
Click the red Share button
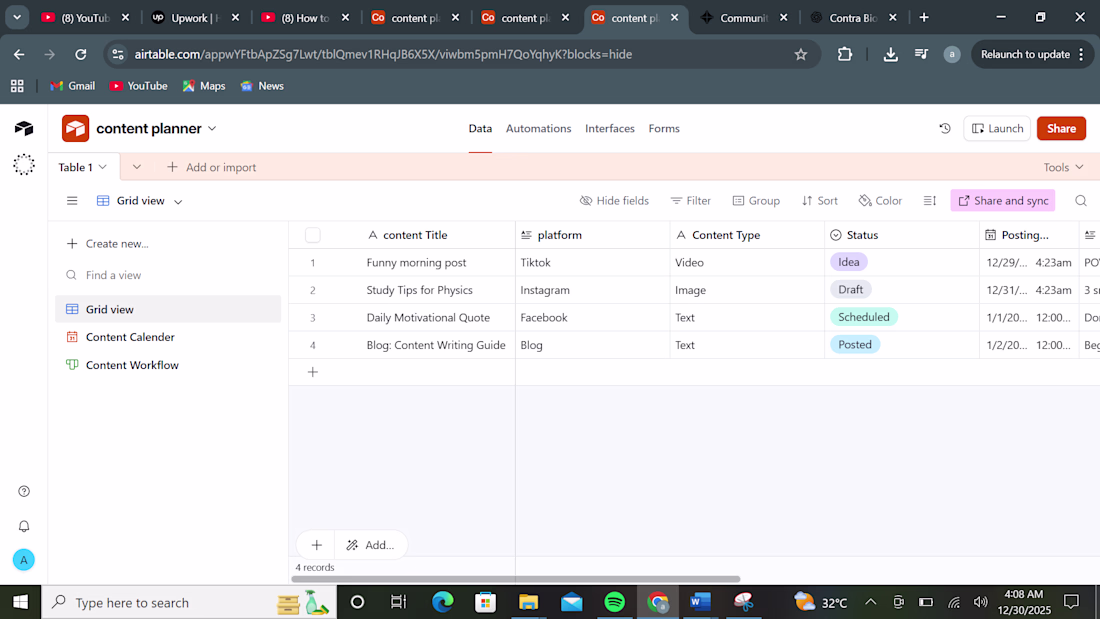(1061, 128)
